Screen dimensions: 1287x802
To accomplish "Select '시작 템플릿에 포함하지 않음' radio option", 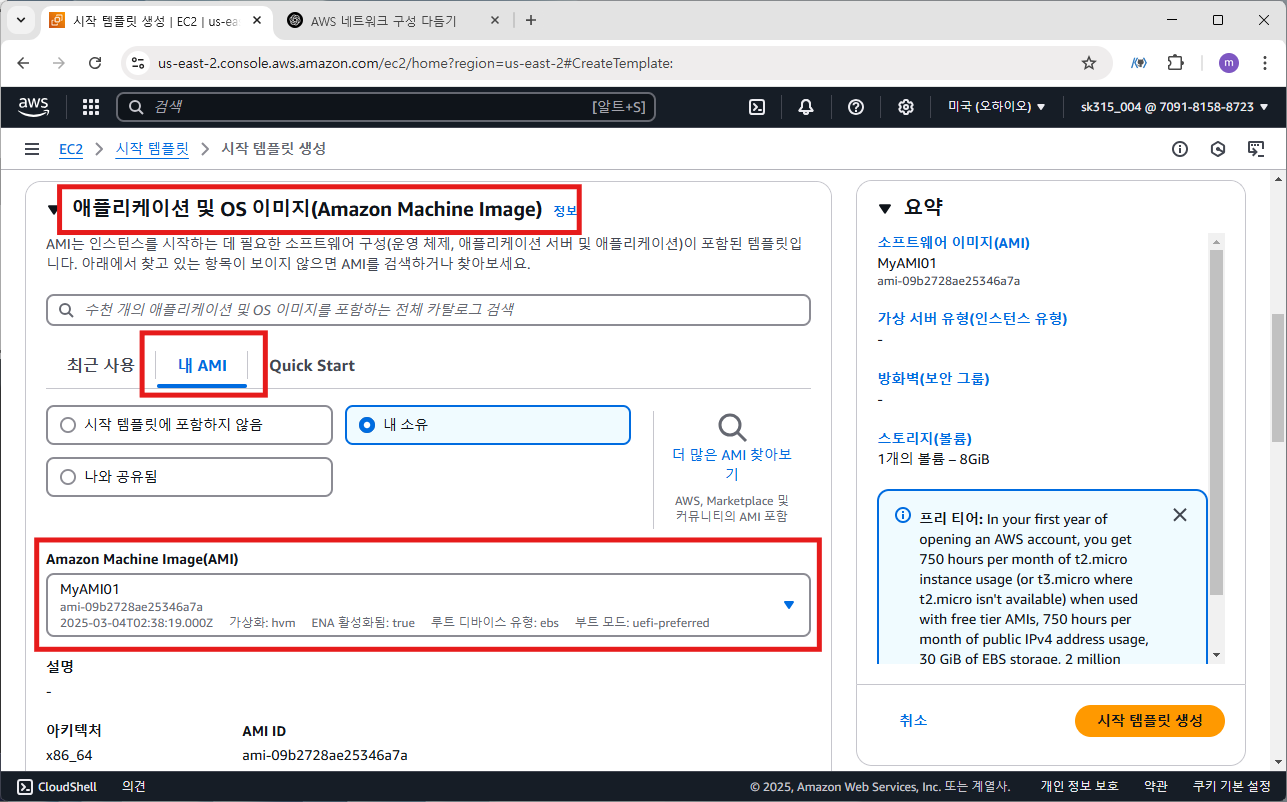I will click(189, 425).
